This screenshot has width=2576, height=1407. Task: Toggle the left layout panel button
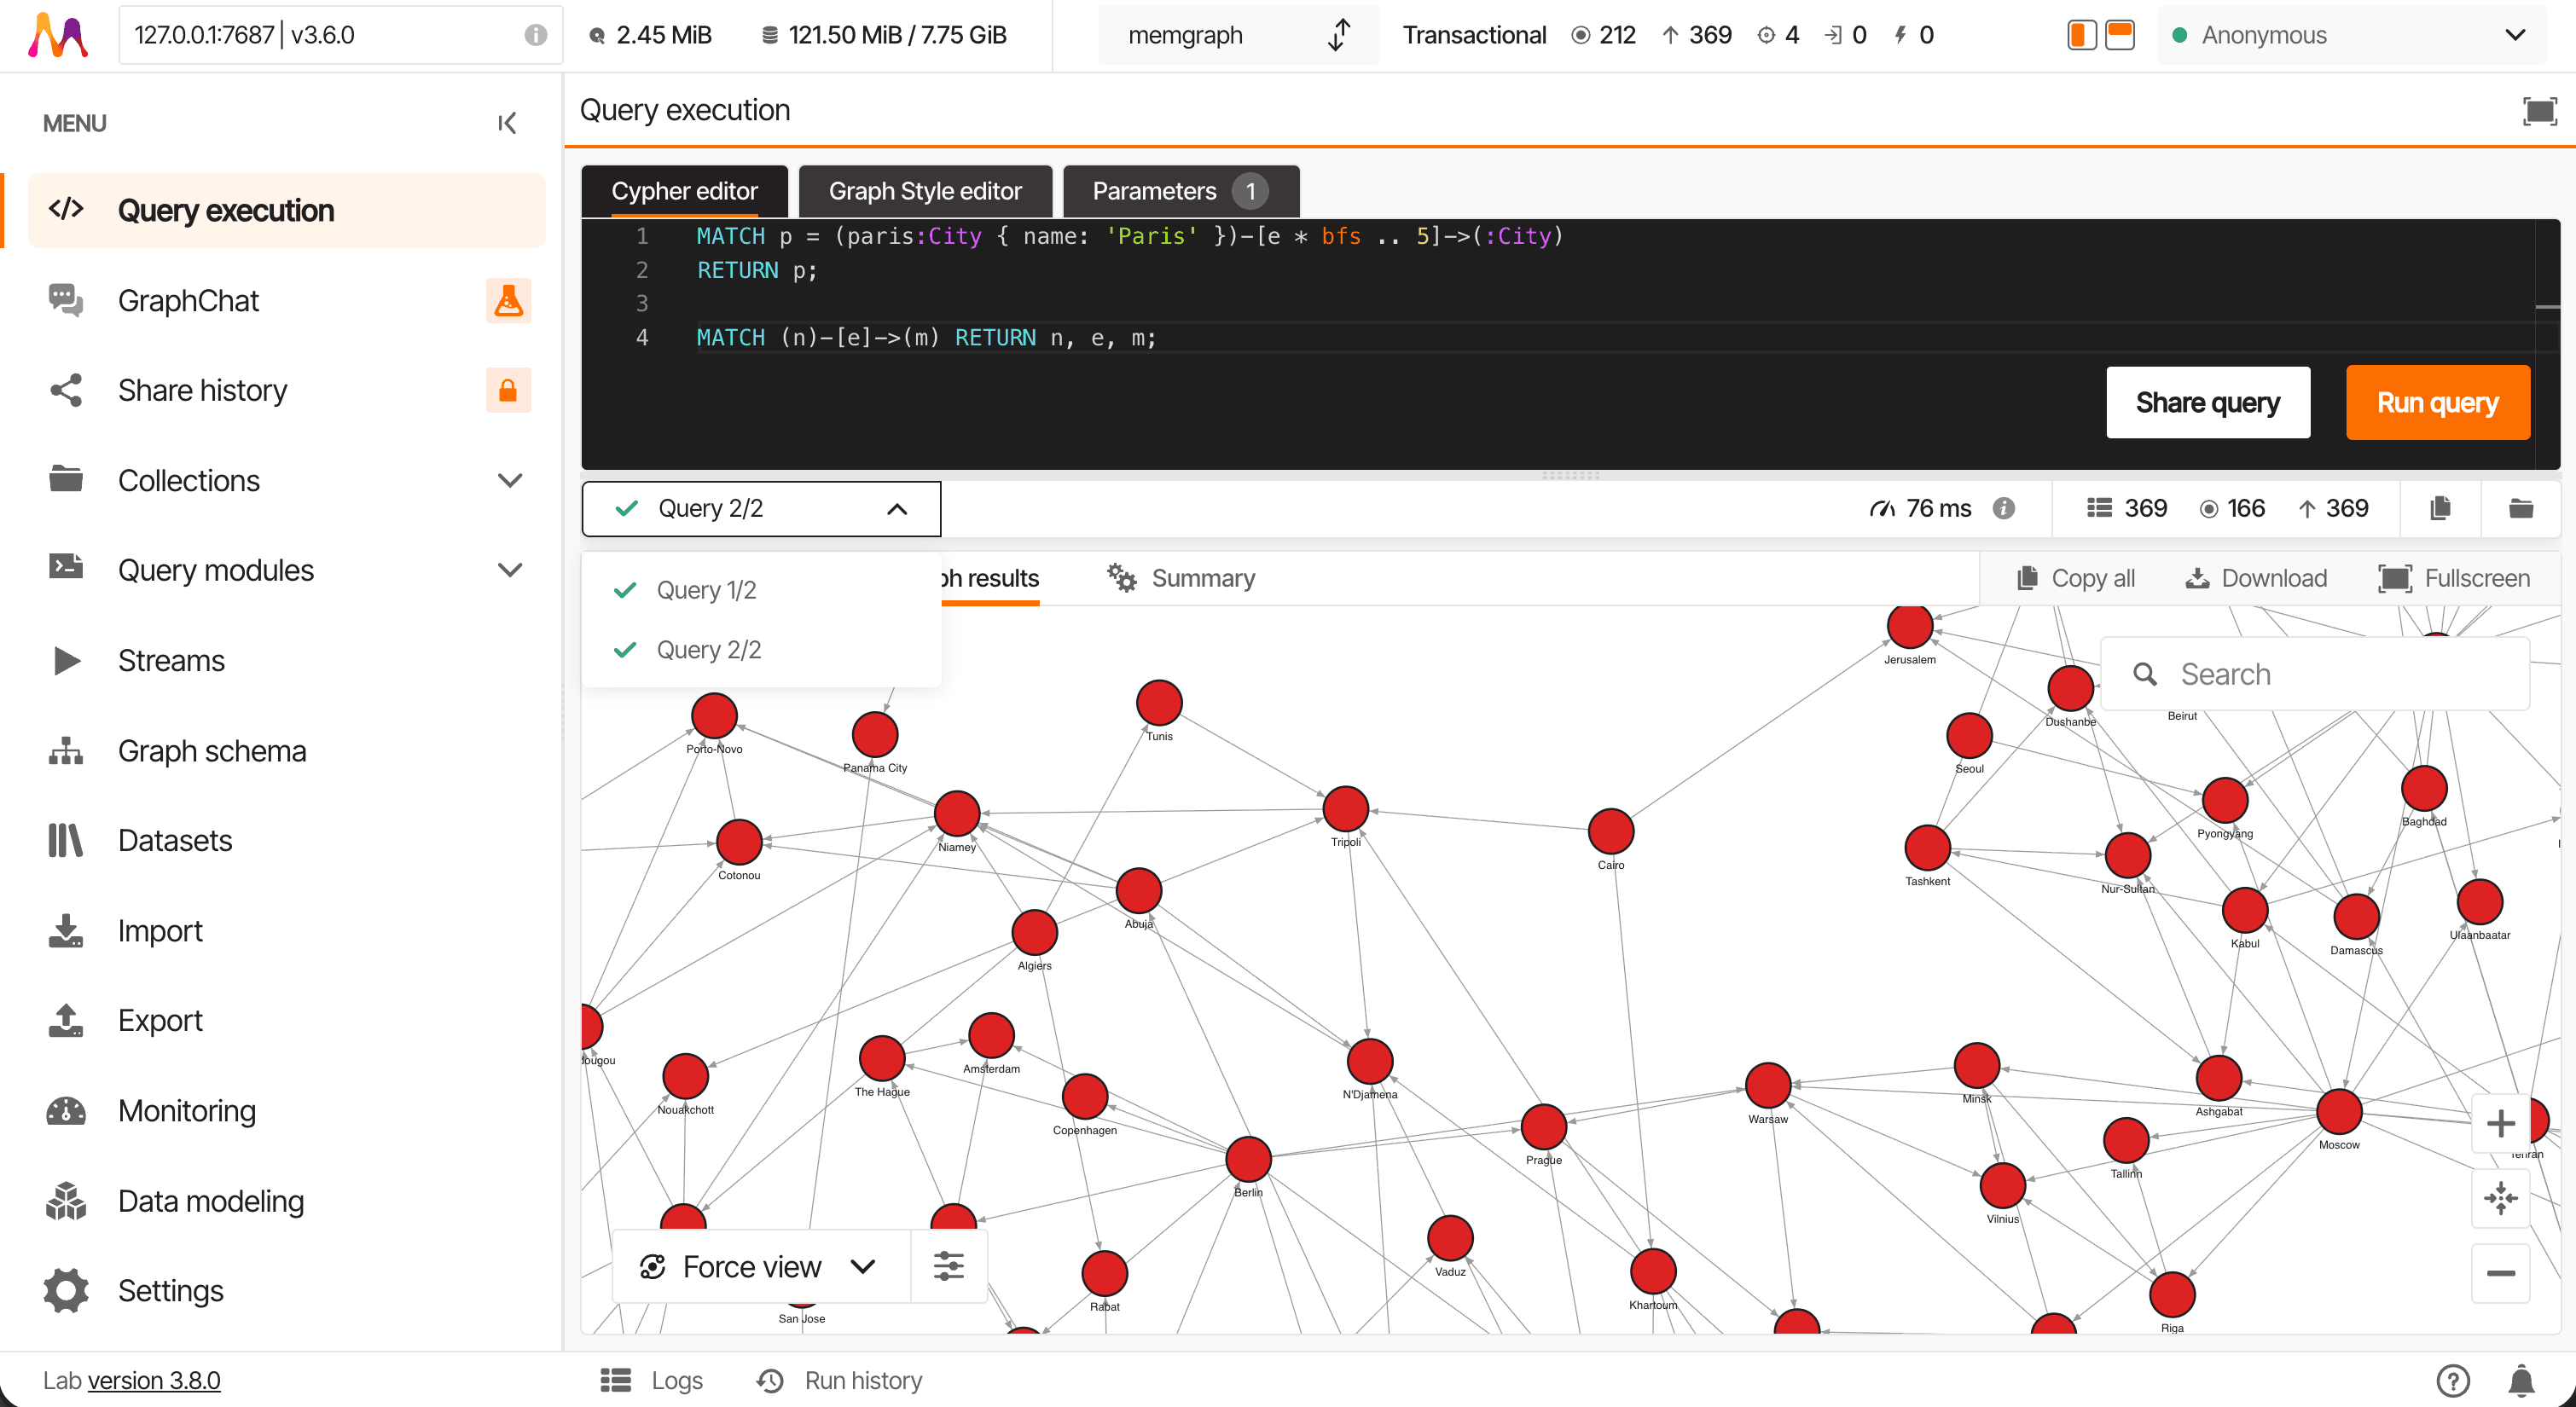pos(2082,34)
